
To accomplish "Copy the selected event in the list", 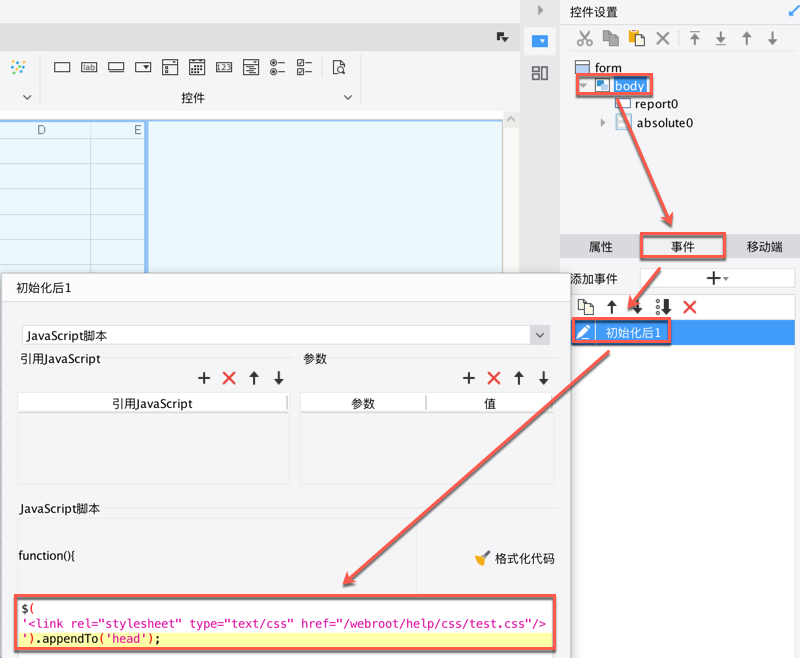I will point(586,307).
